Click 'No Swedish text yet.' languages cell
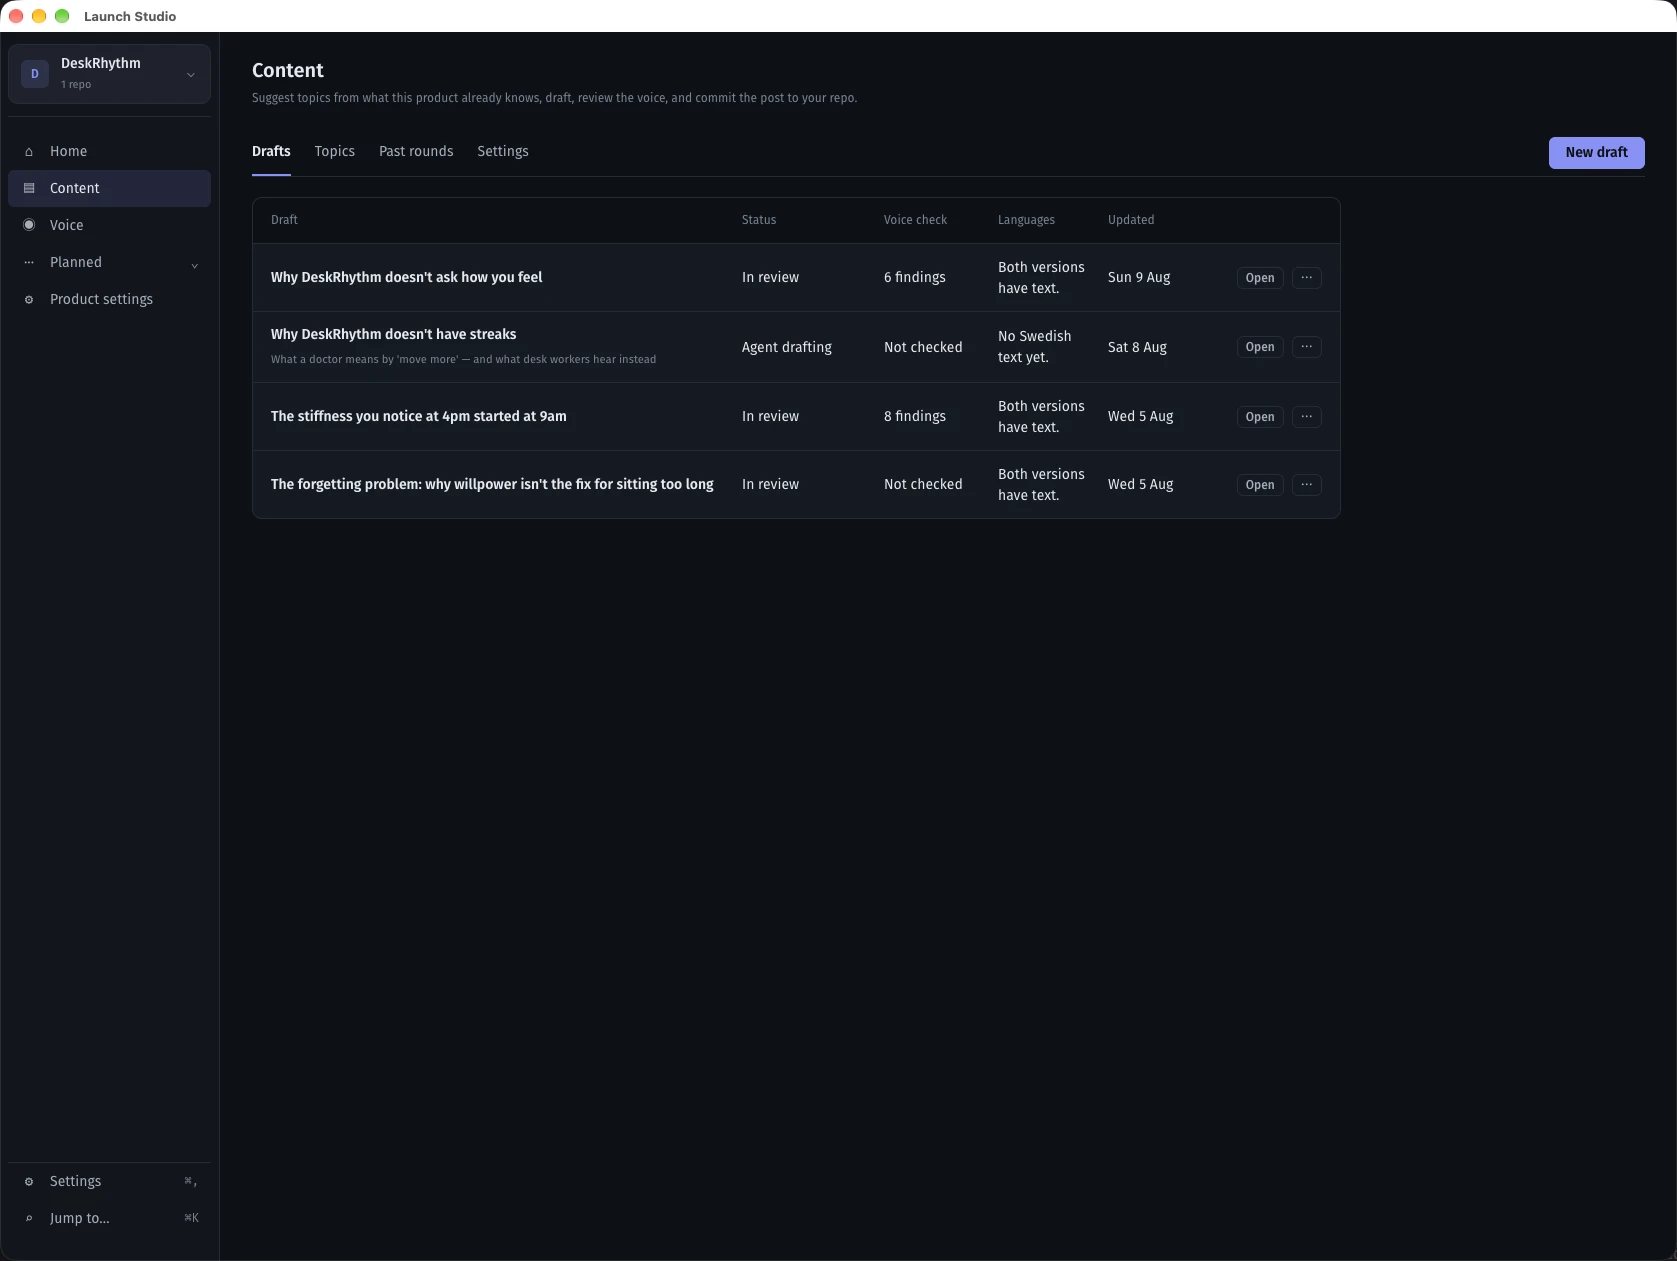 (1035, 347)
